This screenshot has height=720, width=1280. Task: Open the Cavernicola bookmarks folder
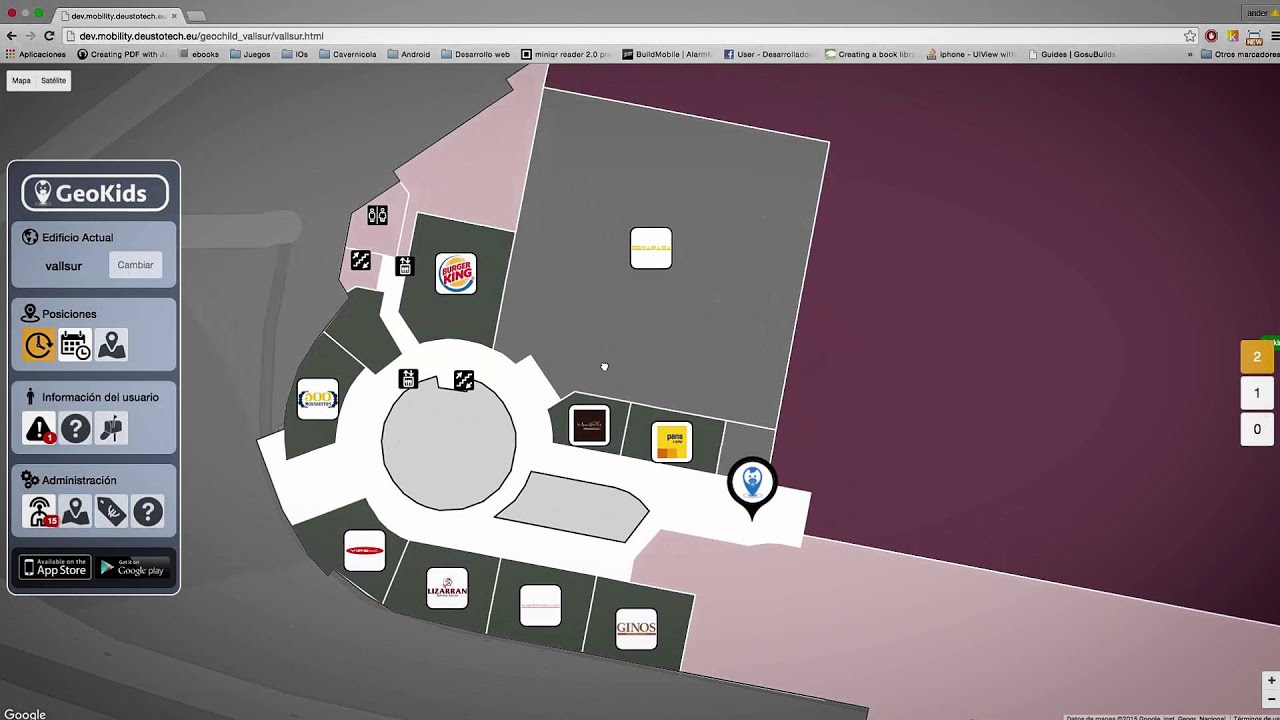point(348,54)
